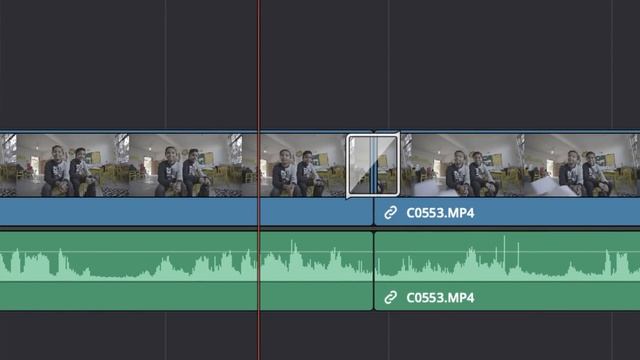The height and width of the screenshot is (360, 640).
Task: Select the cross dissolve transition between clips
Action: (x=373, y=165)
